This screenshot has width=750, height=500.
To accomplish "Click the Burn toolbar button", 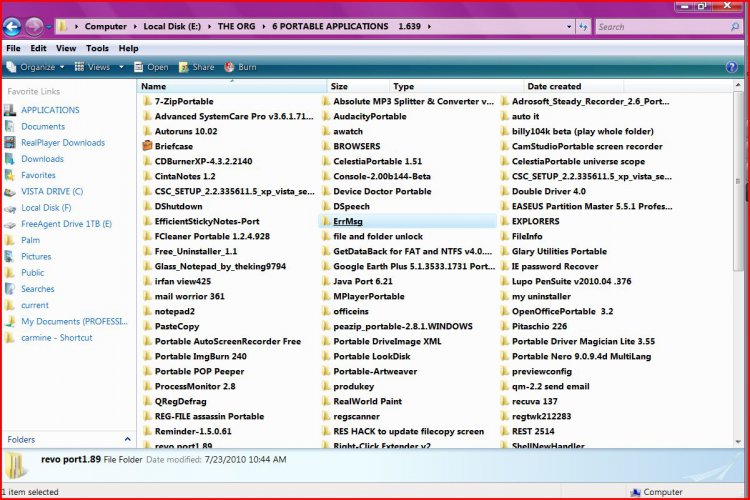I will click(241, 67).
